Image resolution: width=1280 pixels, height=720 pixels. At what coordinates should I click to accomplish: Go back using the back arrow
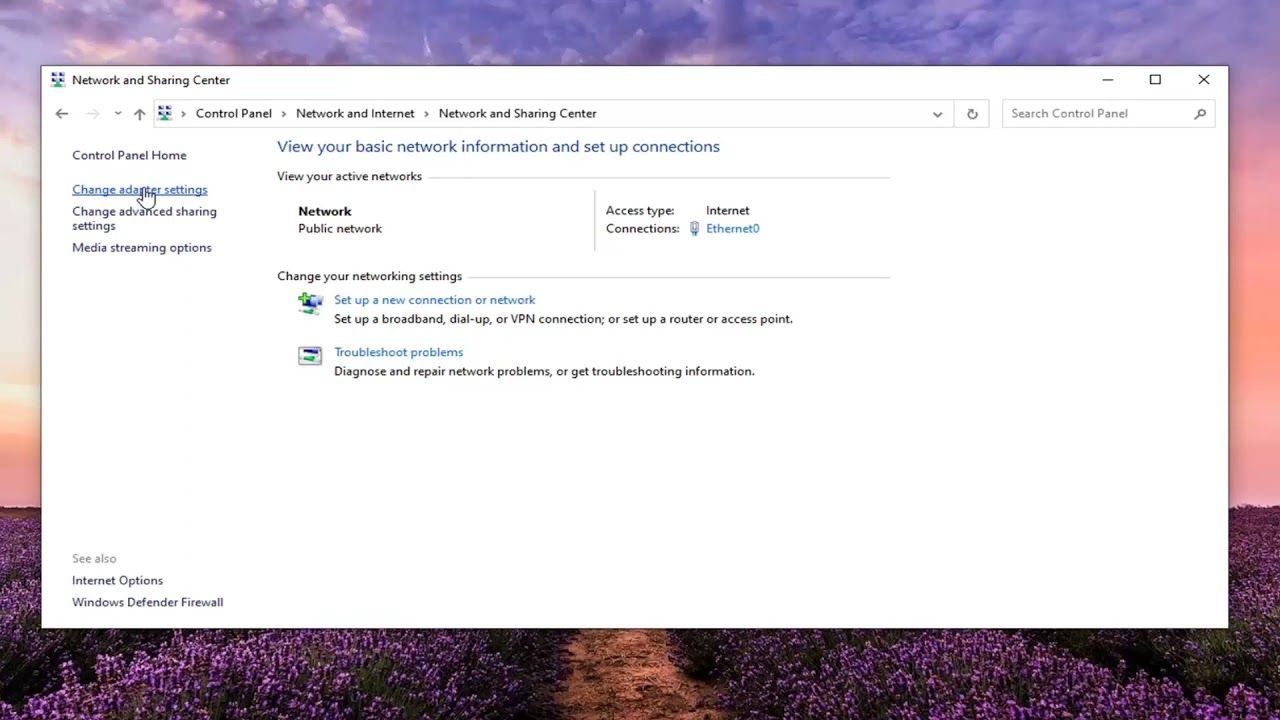click(x=62, y=114)
